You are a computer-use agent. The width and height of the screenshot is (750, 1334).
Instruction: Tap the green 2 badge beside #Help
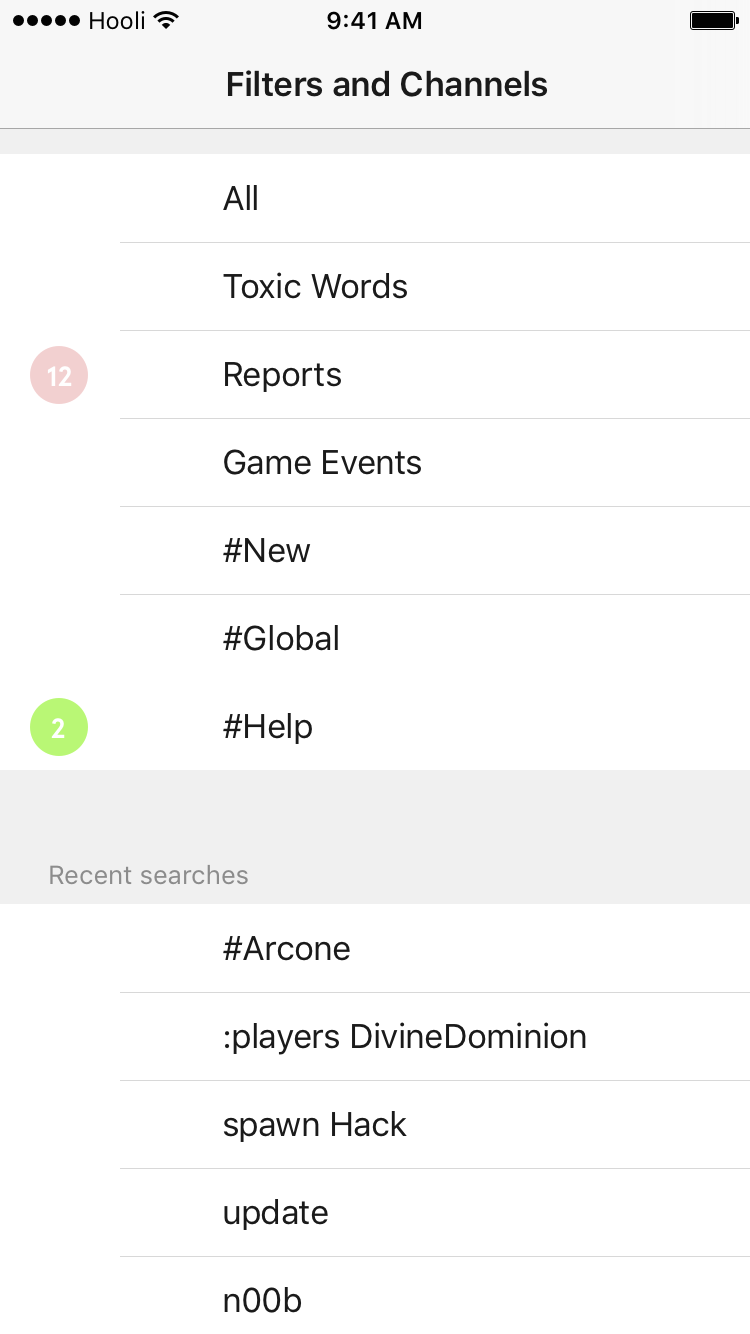(x=59, y=727)
